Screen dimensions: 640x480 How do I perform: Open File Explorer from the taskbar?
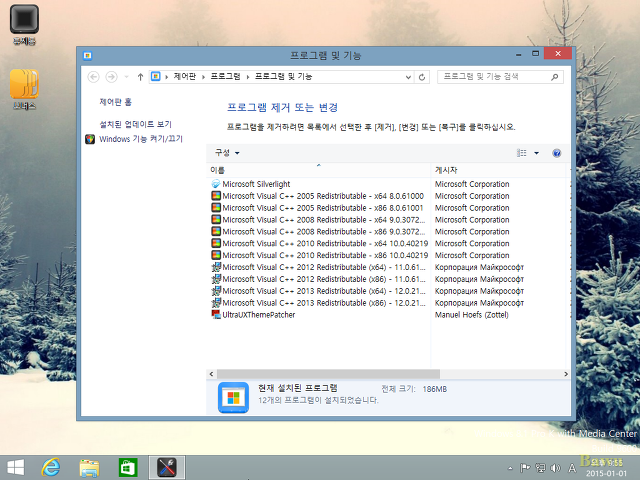click(x=89, y=467)
